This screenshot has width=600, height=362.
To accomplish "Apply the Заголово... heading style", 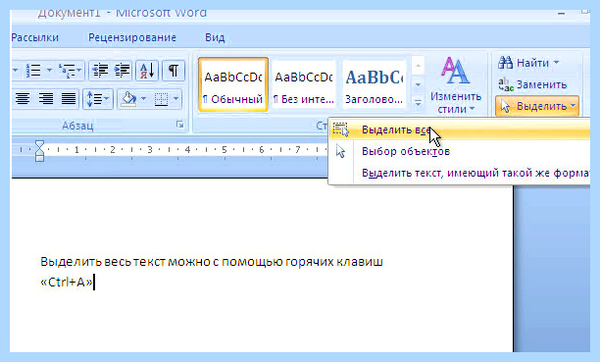I will point(374,85).
